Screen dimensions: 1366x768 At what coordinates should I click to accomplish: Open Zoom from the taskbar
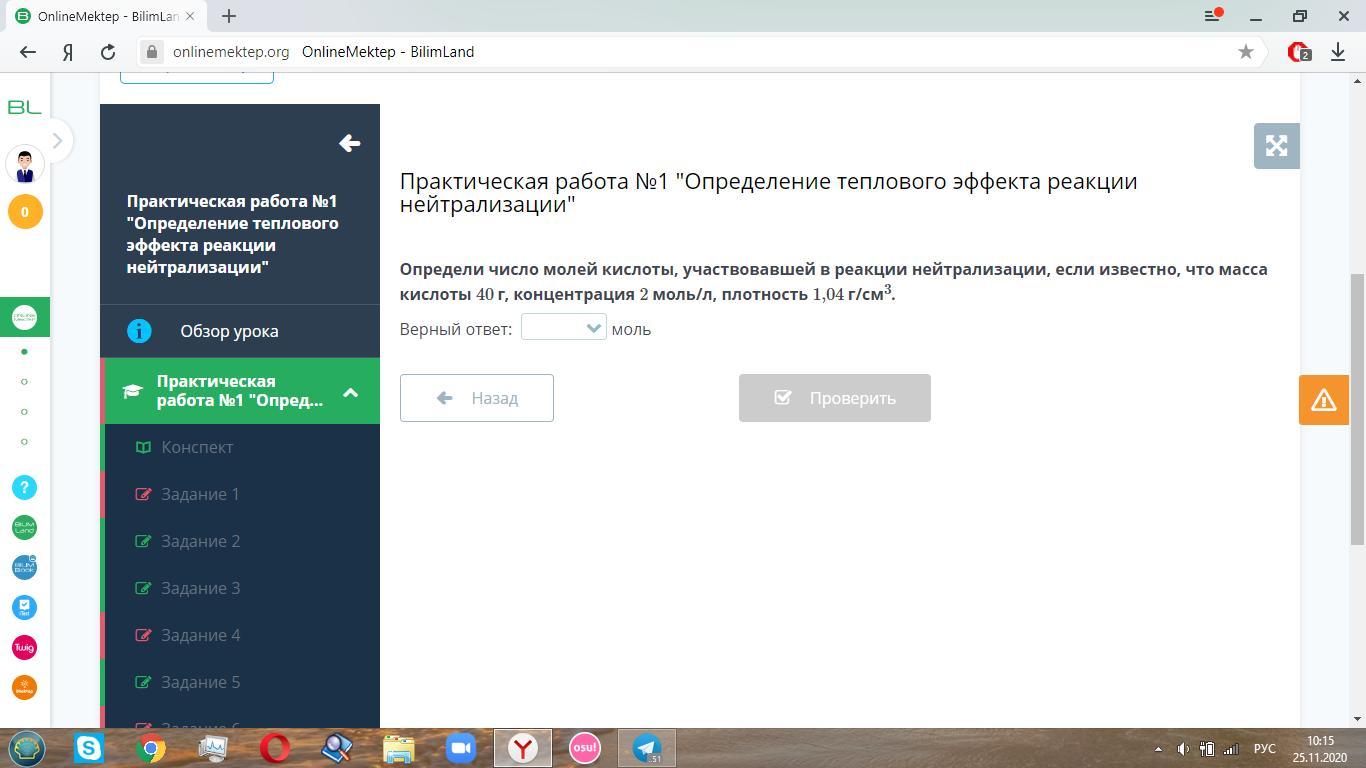pyautogui.click(x=461, y=748)
